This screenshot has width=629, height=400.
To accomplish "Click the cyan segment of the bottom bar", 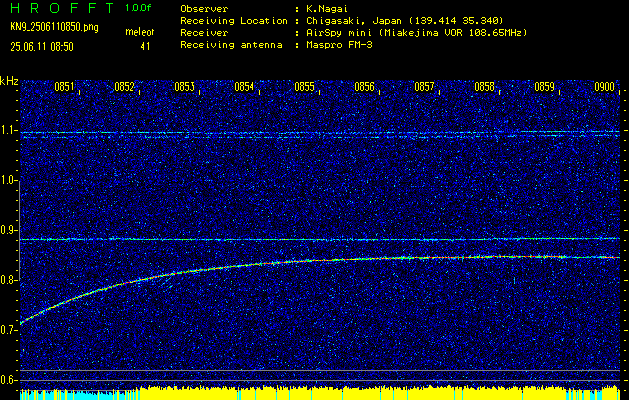I will click(x=79, y=395).
